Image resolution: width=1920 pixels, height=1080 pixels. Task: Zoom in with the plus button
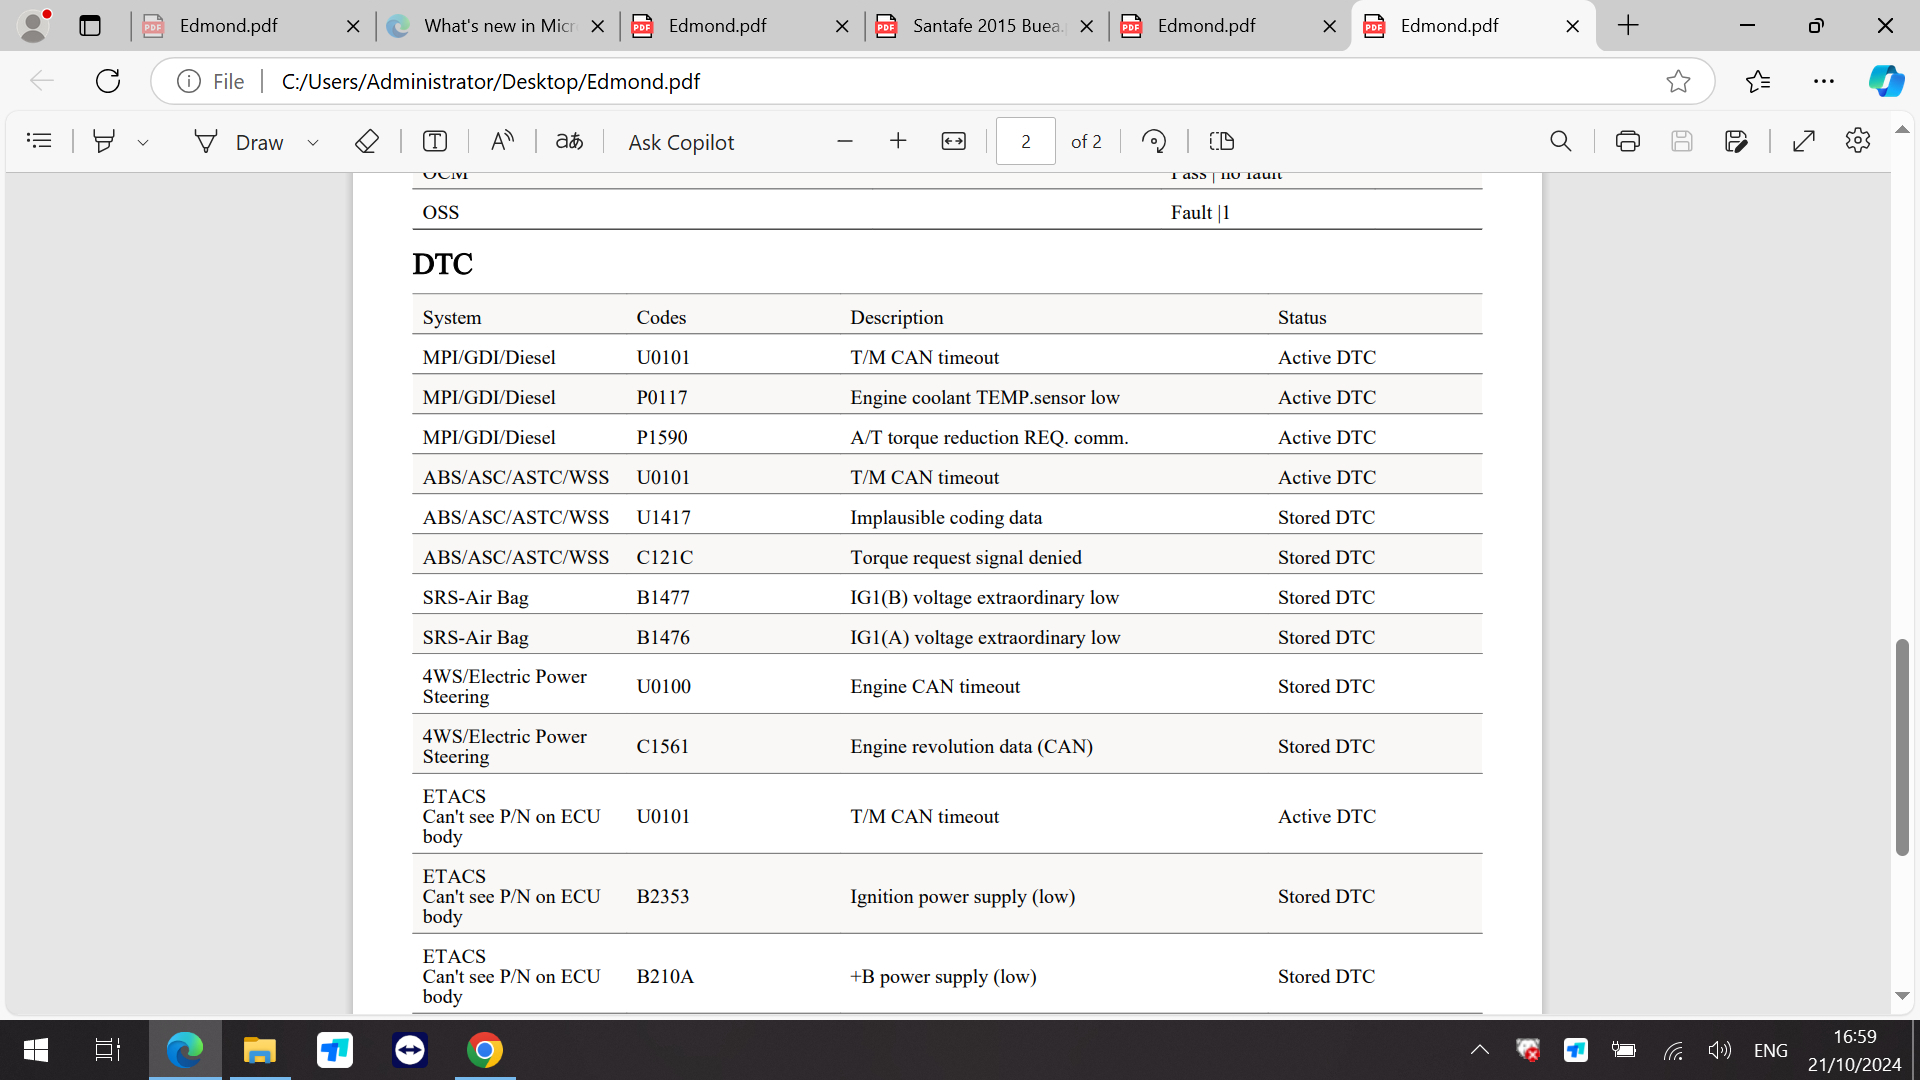[x=897, y=141]
